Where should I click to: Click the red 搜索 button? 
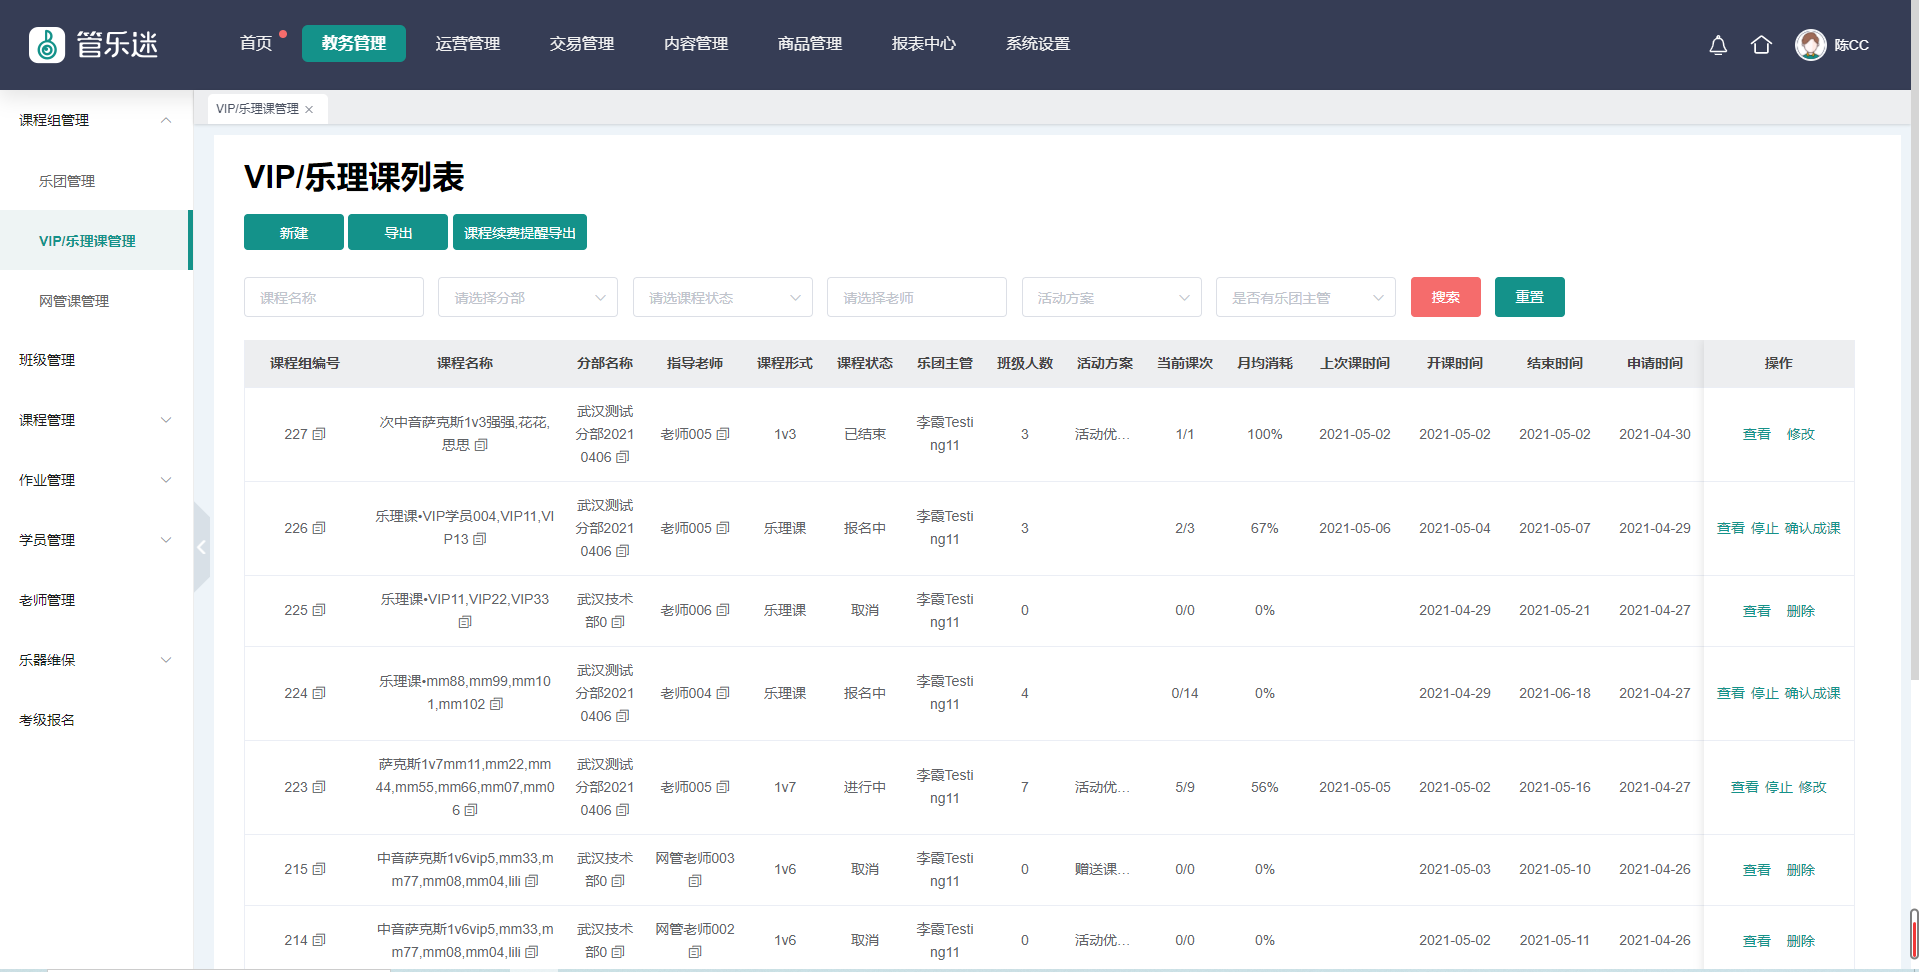1445,297
